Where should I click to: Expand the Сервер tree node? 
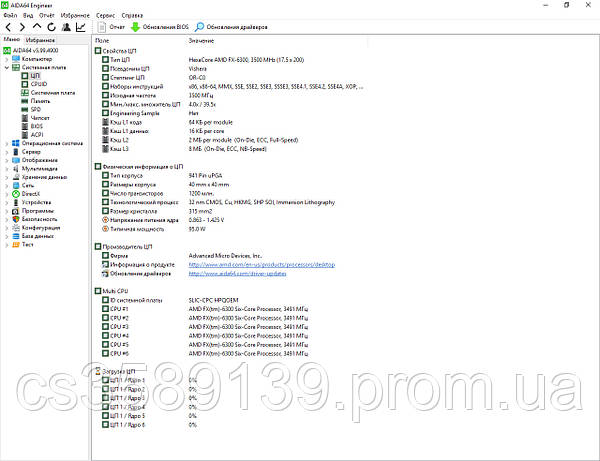point(7,152)
